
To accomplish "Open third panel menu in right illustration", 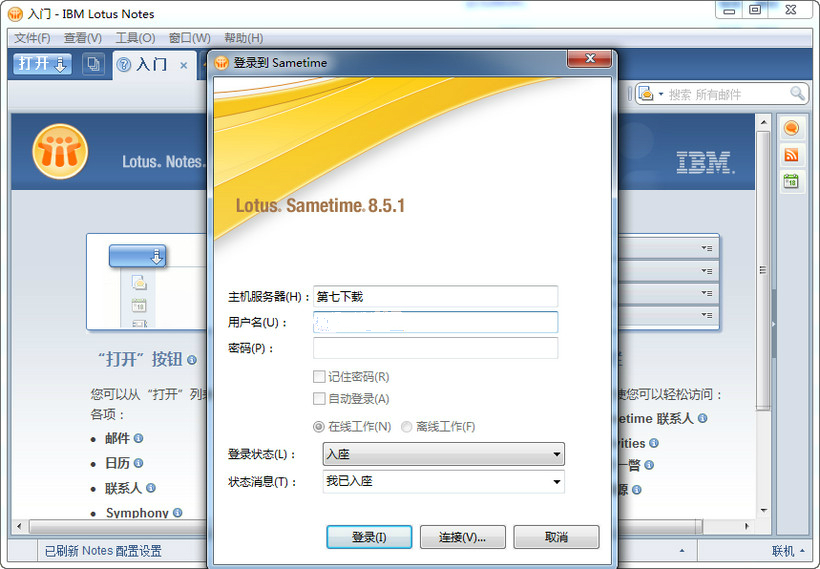I will (x=707, y=293).
